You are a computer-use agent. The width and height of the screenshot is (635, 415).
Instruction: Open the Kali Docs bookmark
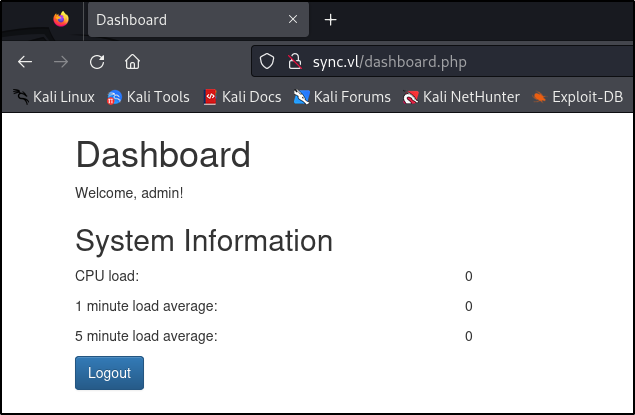point(241,97)
